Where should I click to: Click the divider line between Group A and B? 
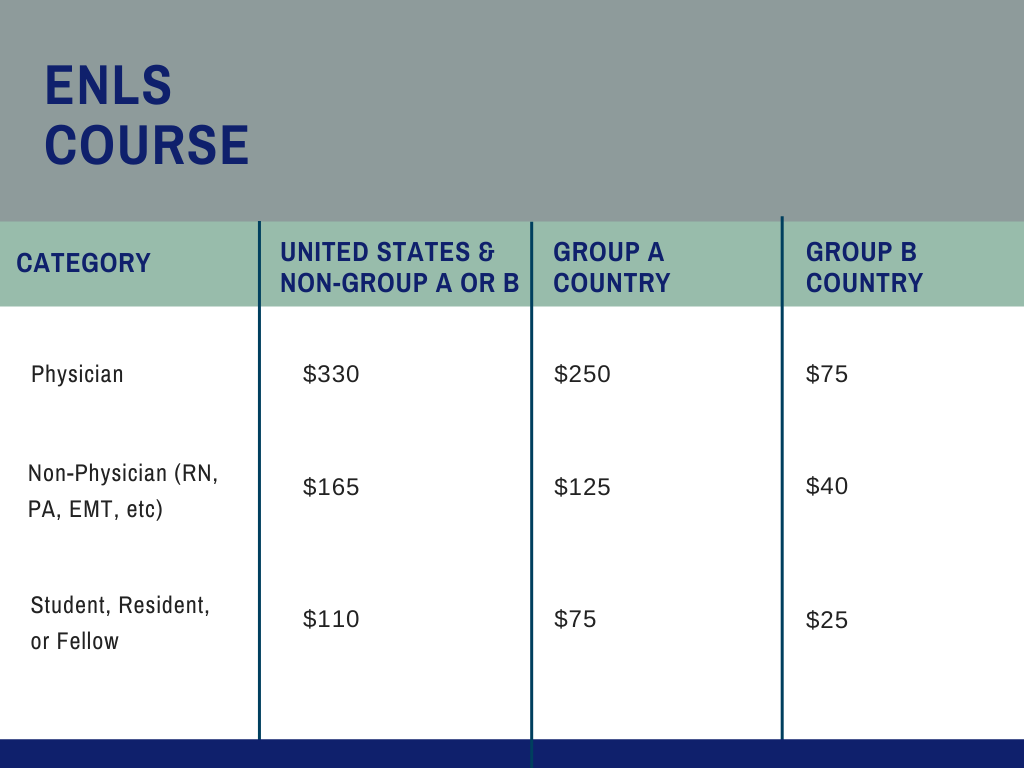(x=782, y=478)
